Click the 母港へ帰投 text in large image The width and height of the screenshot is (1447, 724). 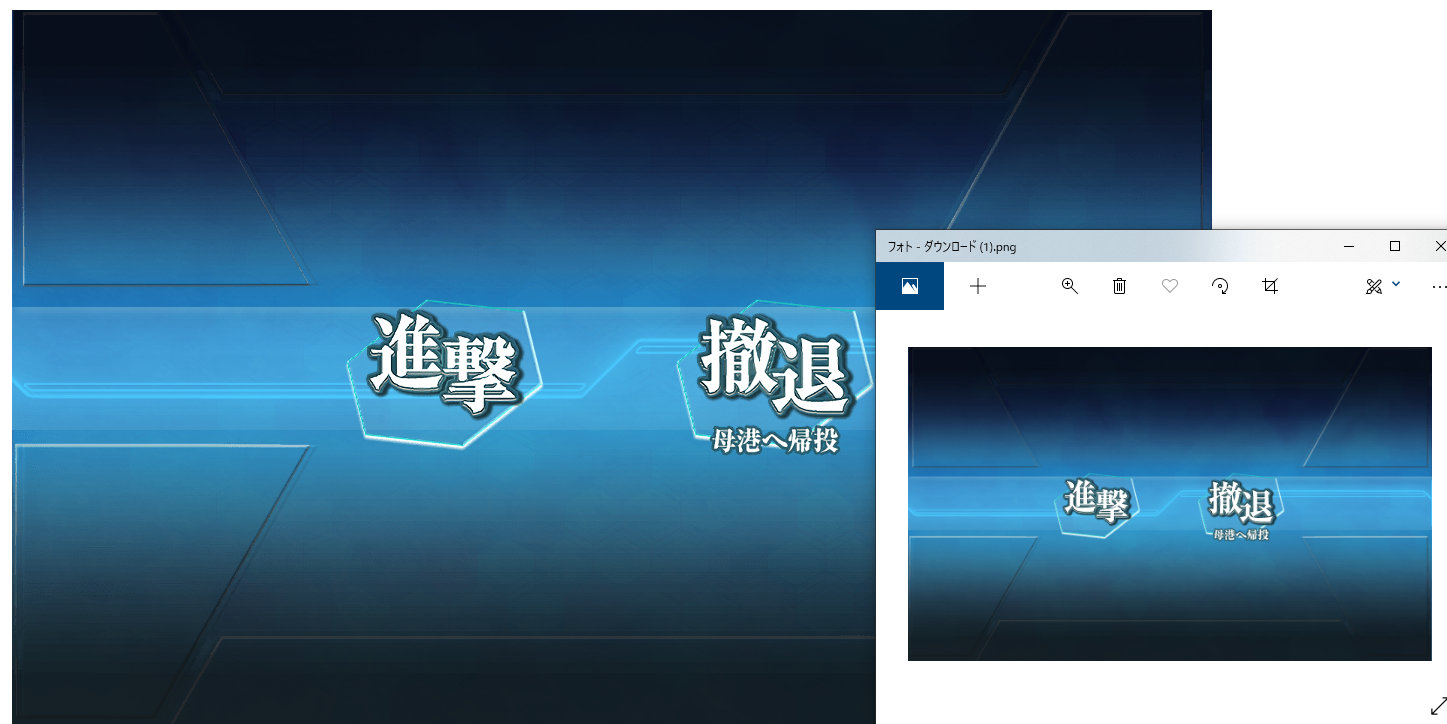point(775,440)
